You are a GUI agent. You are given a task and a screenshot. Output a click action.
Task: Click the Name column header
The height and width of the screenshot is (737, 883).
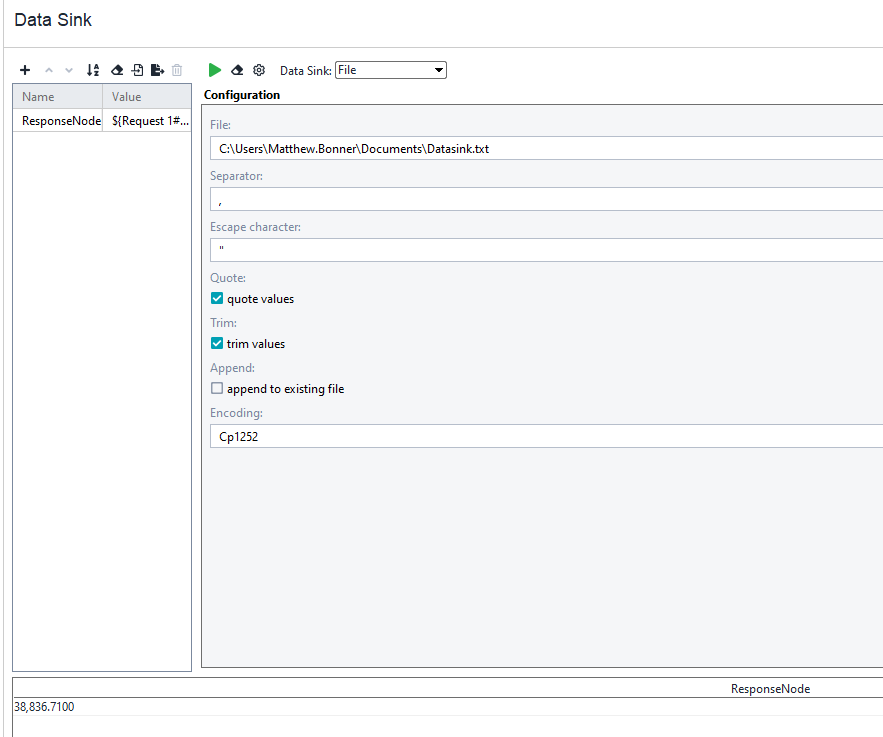tap(57, 97)
